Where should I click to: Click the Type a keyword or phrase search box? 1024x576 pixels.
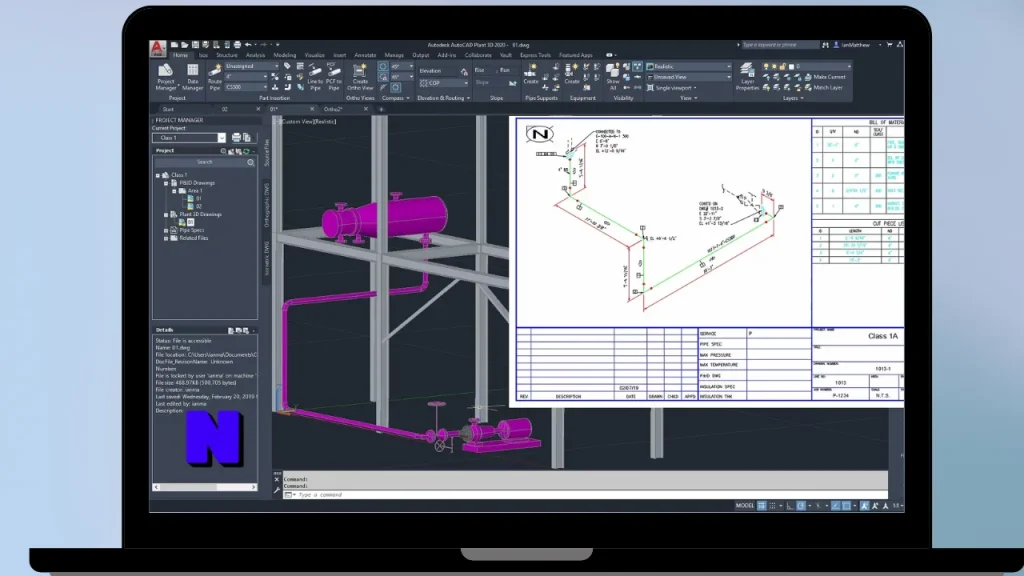(779, 45)
